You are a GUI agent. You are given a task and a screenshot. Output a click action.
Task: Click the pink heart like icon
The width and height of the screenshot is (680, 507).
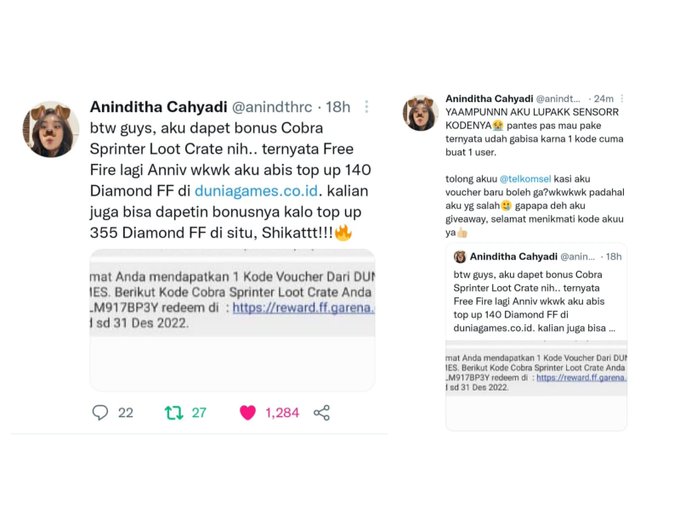248,412
